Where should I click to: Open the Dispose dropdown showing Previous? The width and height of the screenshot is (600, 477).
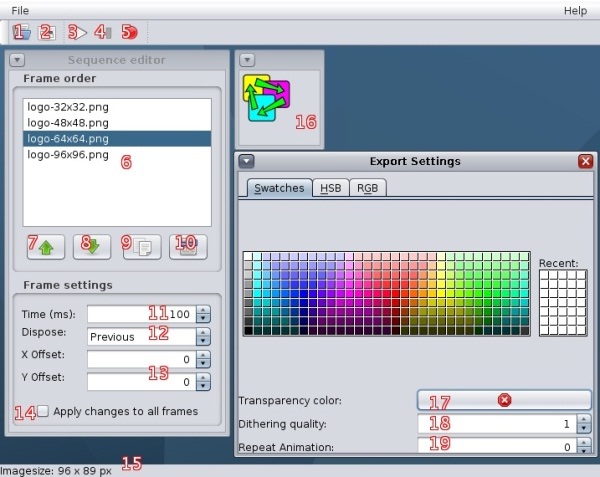(x=148, y=337)
